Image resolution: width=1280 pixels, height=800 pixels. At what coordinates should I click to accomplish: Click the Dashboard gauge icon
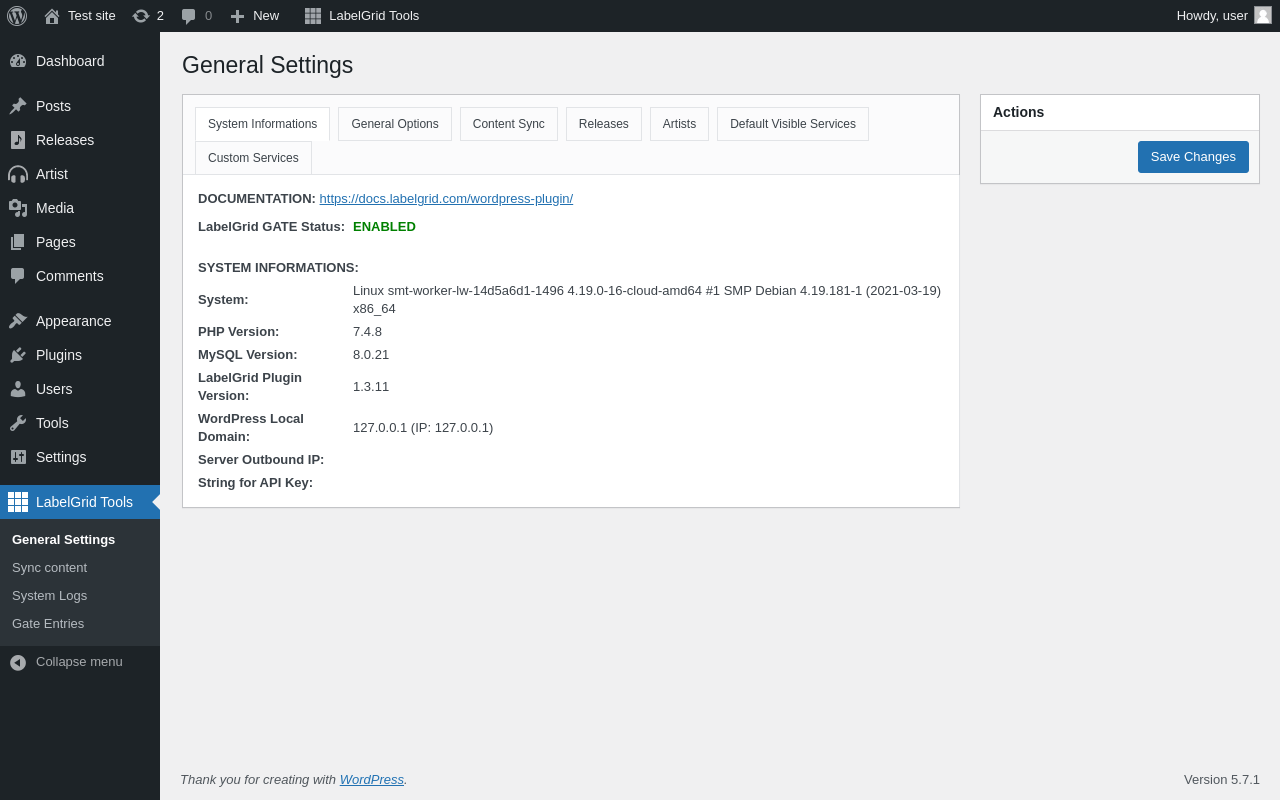(x=18, y=61)
